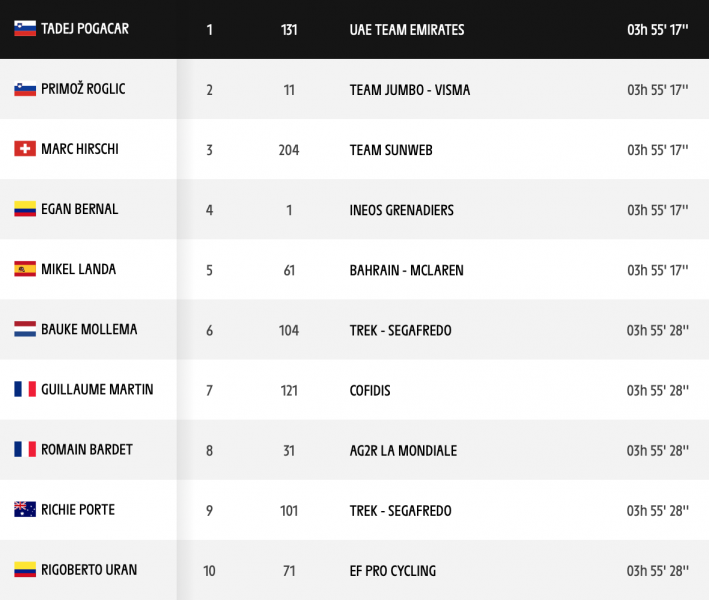
Task: Click Dutch flag next to Bauke Mollema
Action: click(25, 329)
